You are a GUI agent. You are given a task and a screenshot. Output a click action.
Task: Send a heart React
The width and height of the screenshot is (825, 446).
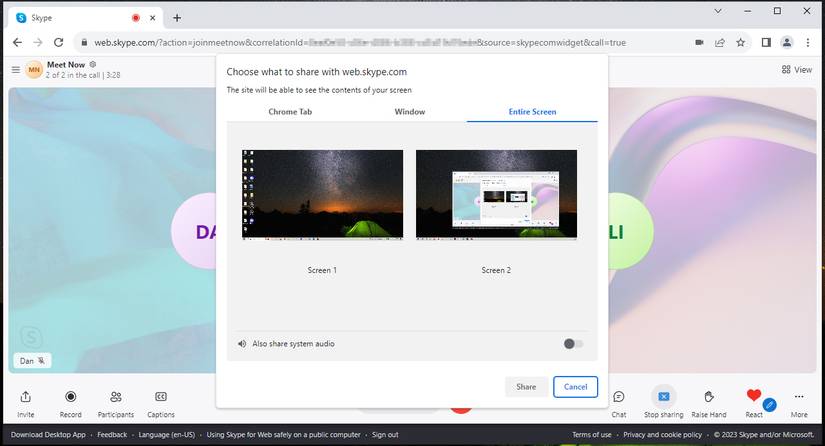[754, 397]
